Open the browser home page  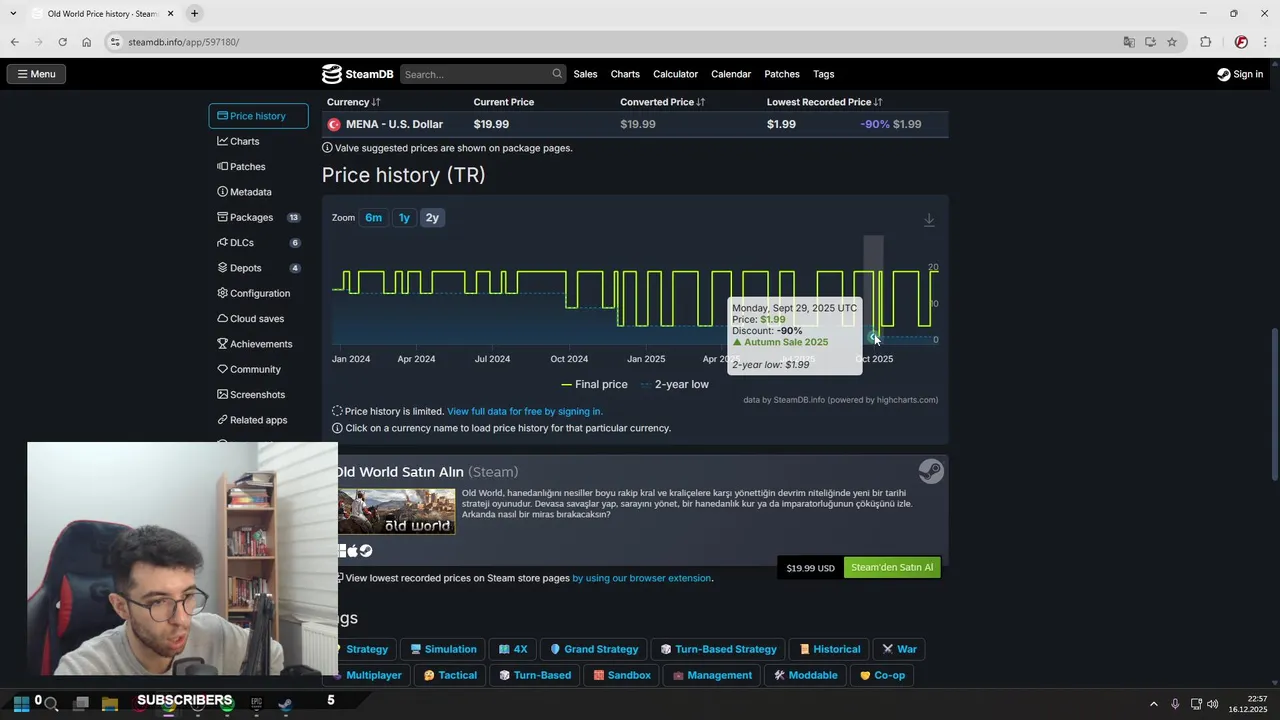coord(87,42)
